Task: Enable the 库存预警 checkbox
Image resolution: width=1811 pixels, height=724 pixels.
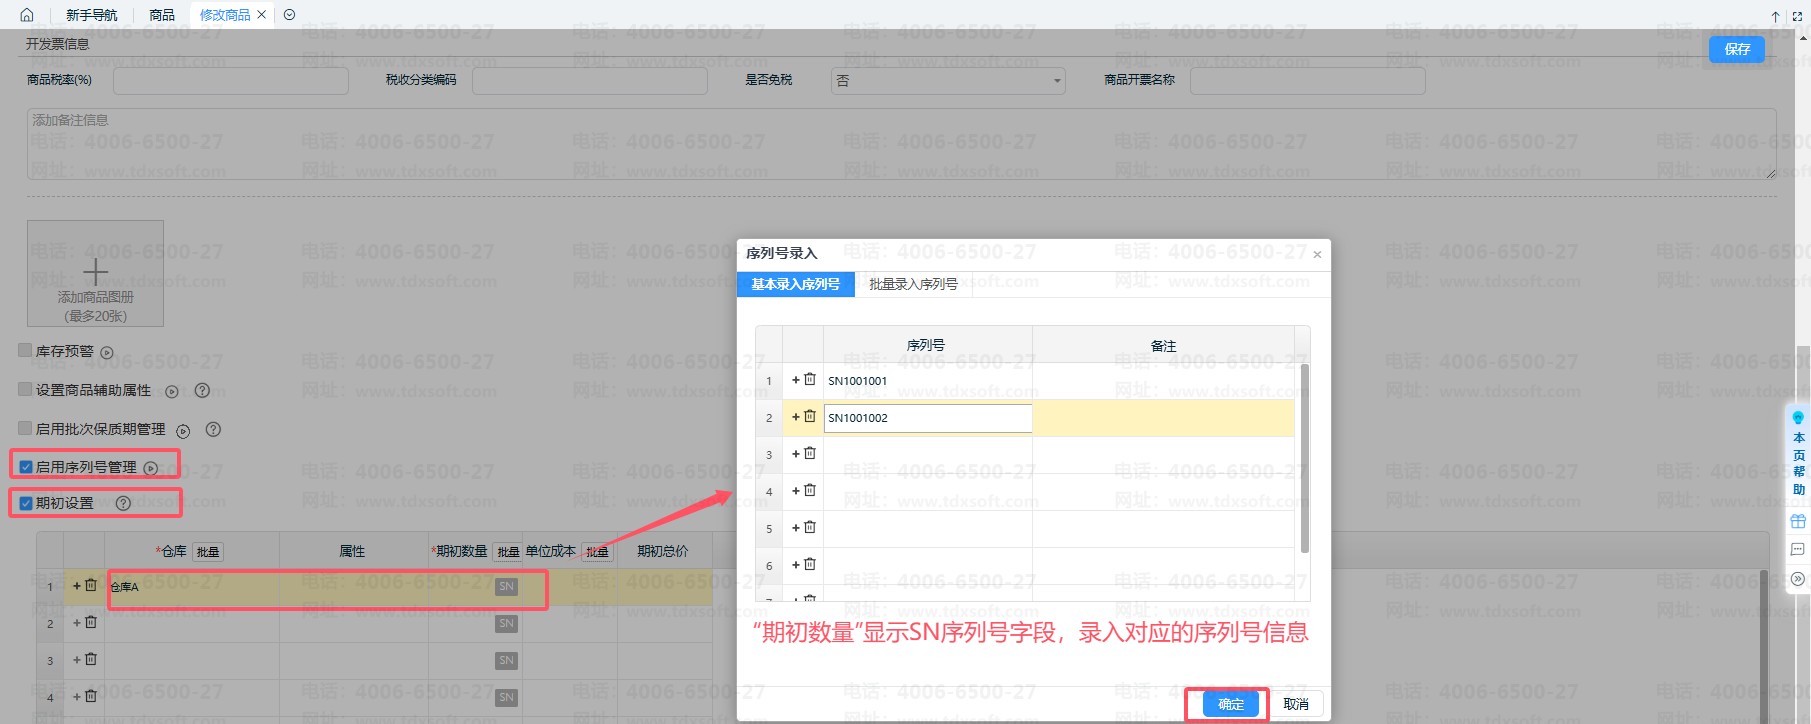Action: coord(26,351)
